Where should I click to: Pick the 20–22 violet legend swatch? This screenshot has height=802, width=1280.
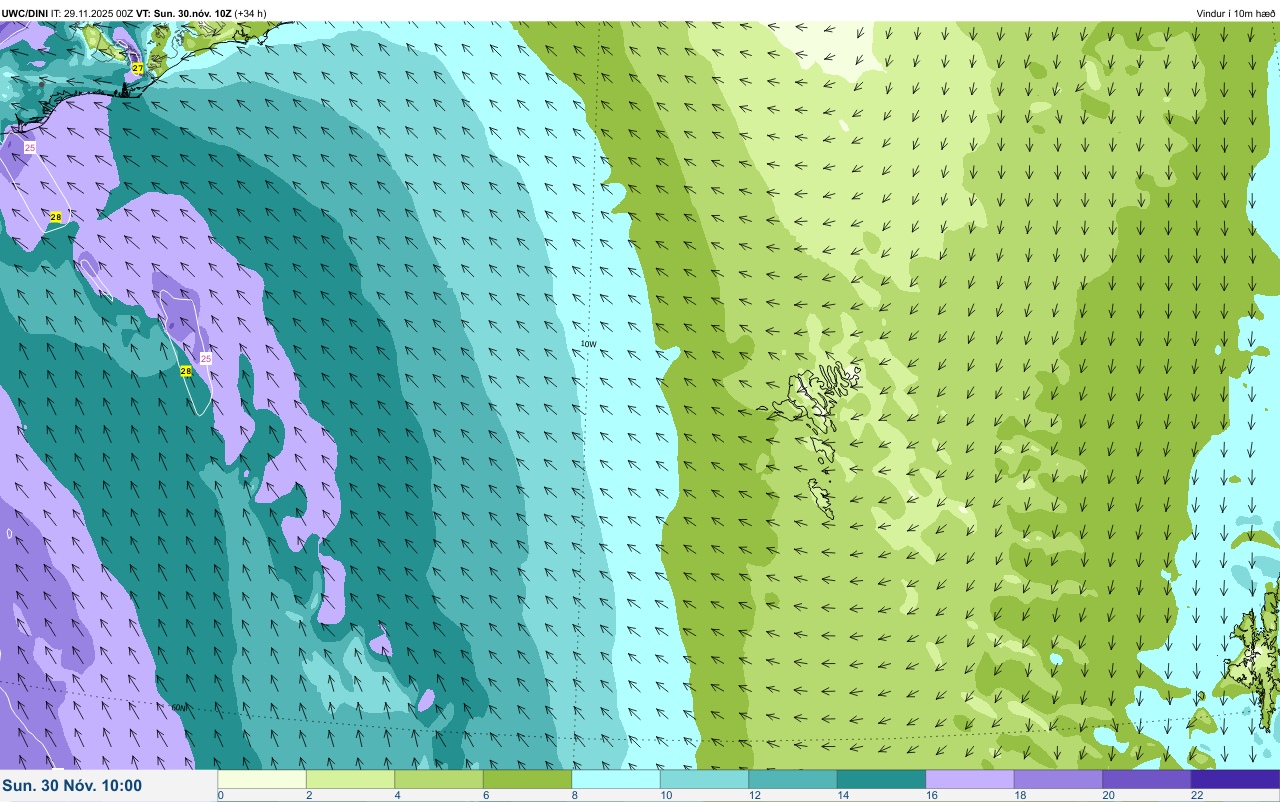pos(1147,779)
